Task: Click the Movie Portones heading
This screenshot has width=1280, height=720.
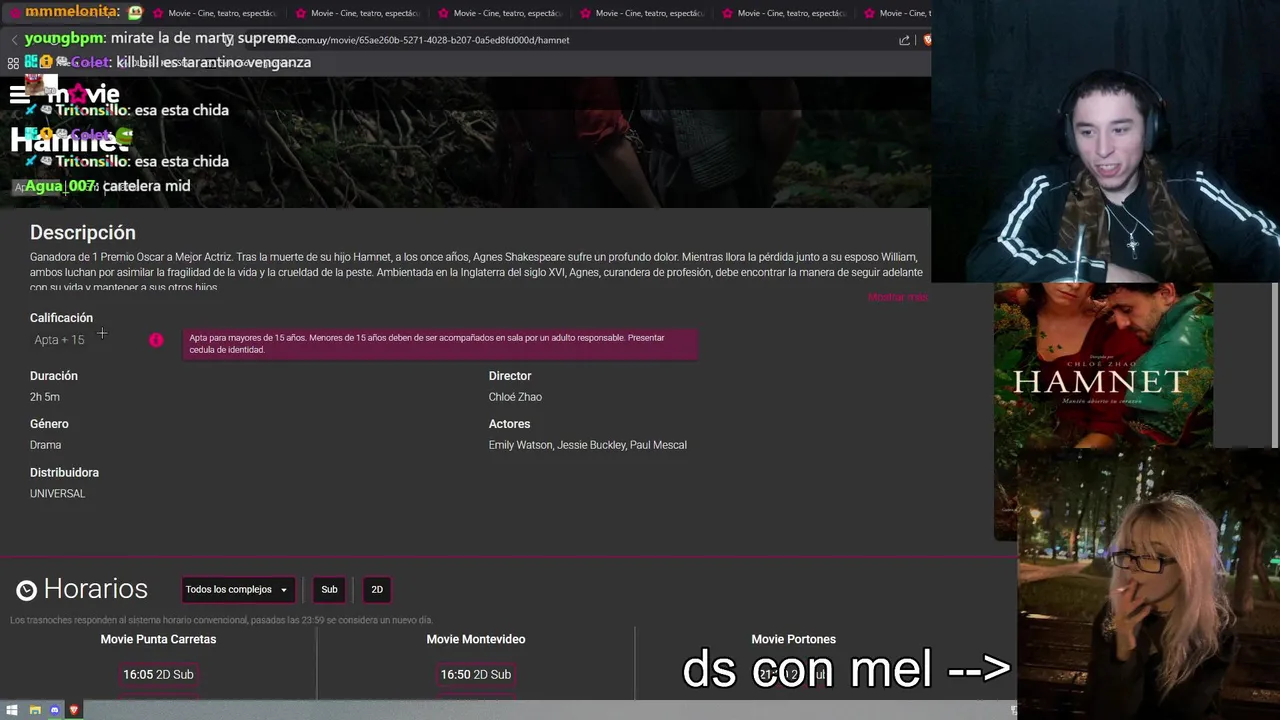Action: coord(793,639)
